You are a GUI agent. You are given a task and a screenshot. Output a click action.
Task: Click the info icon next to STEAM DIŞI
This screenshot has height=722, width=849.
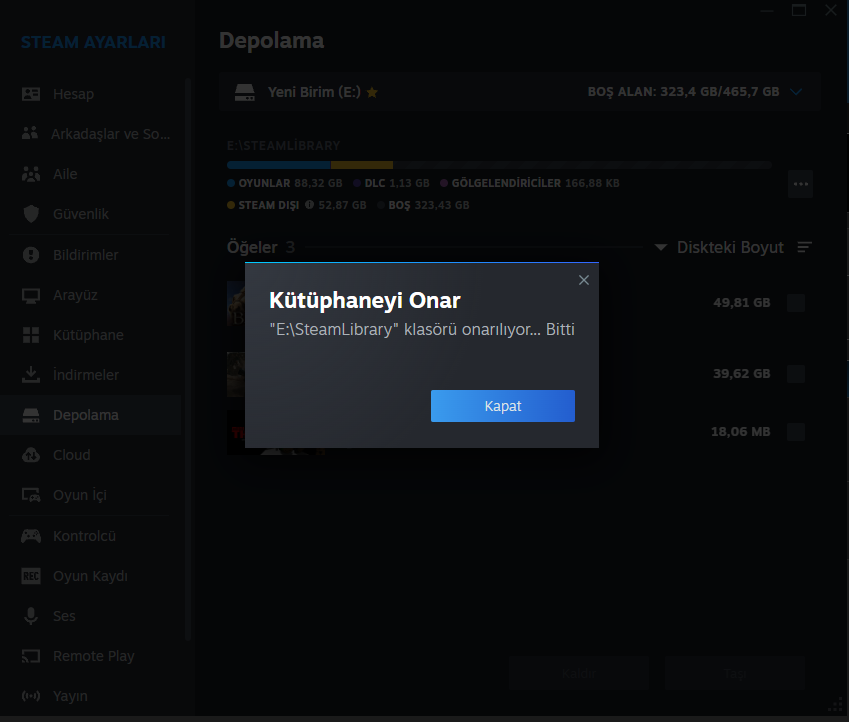tap(309, 205)
